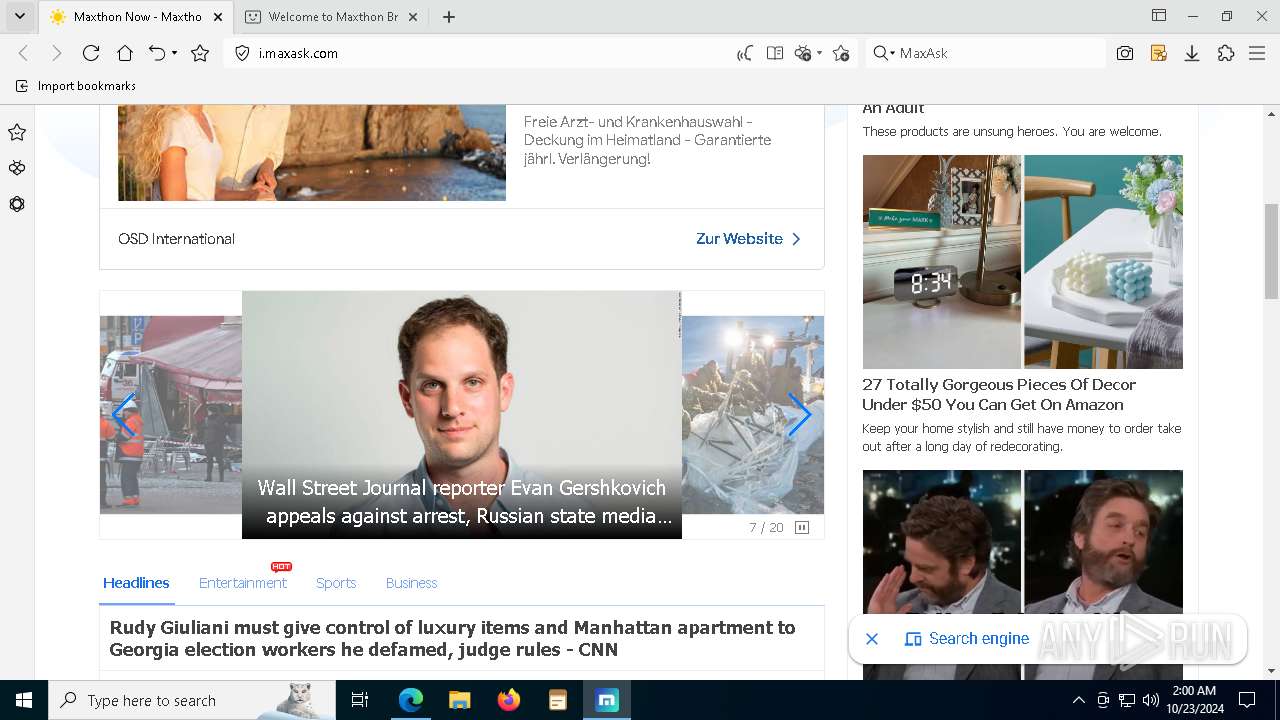Click the MaxAsk search field
Screen dimensions: 1280x720
coord(1000,53)
